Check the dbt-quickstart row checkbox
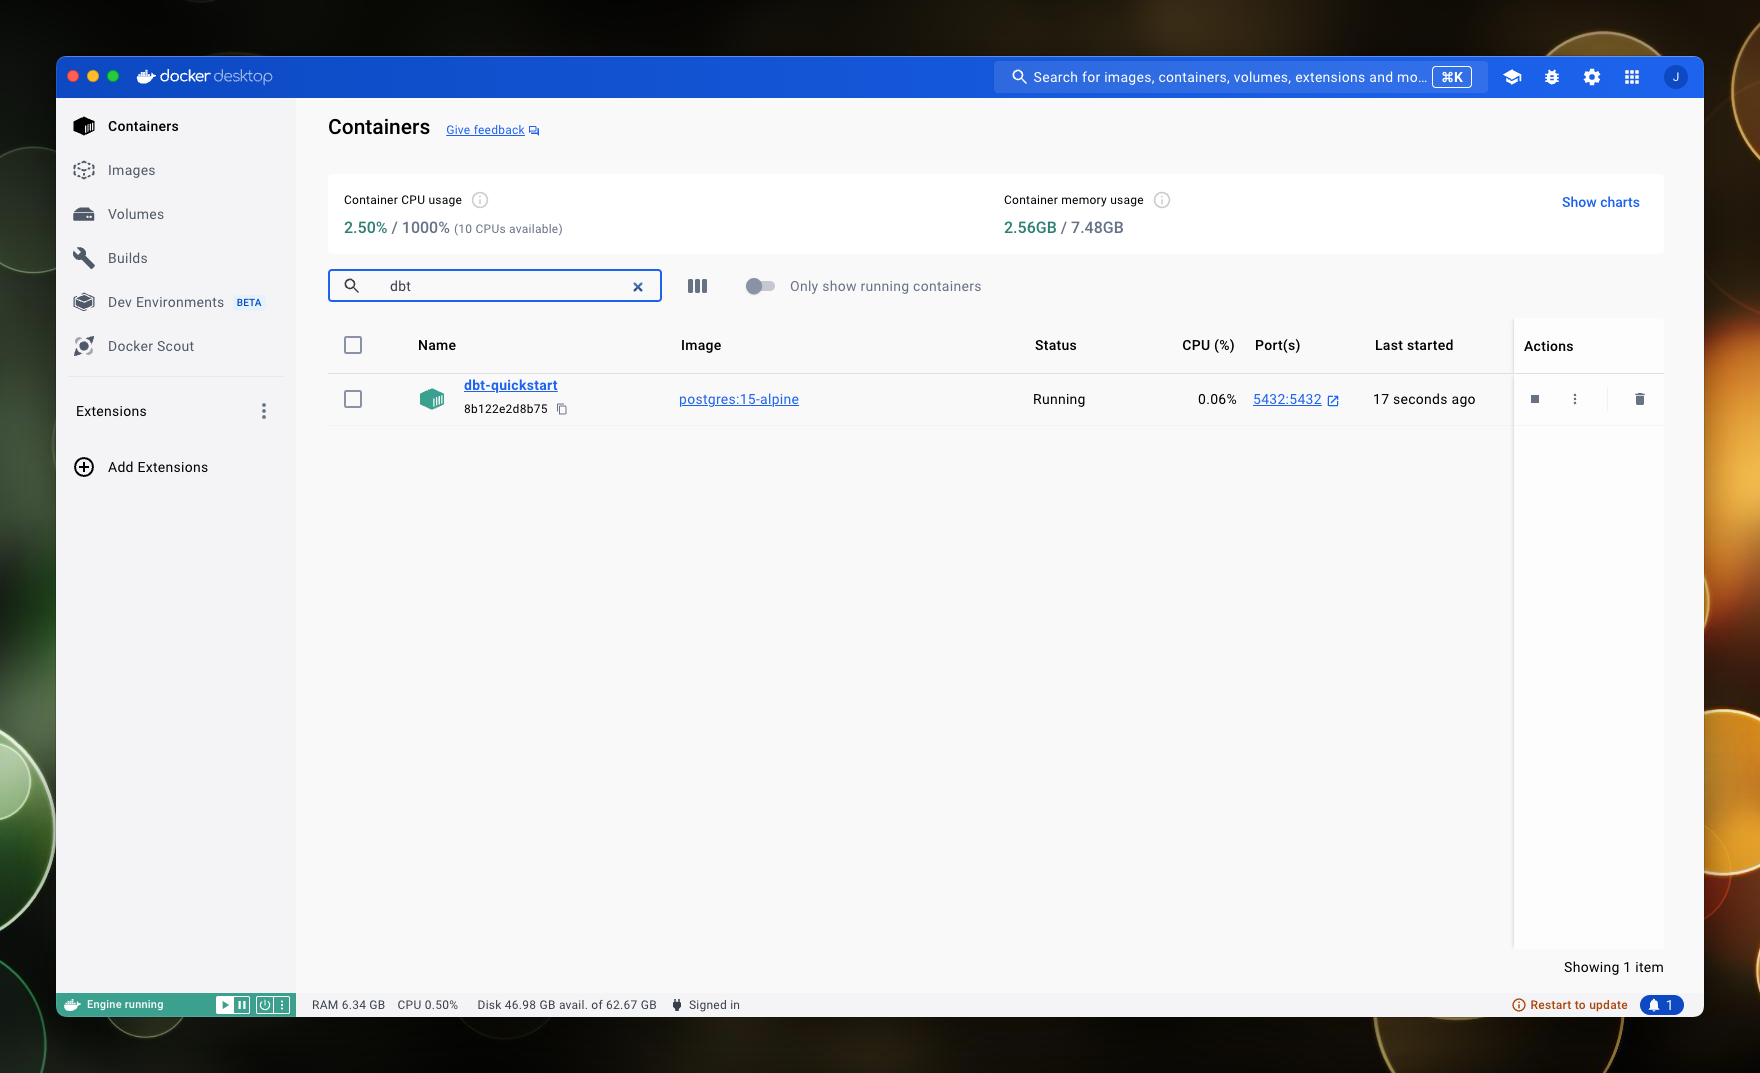Screen dimensions: 1760x1073 click(353, 399)
